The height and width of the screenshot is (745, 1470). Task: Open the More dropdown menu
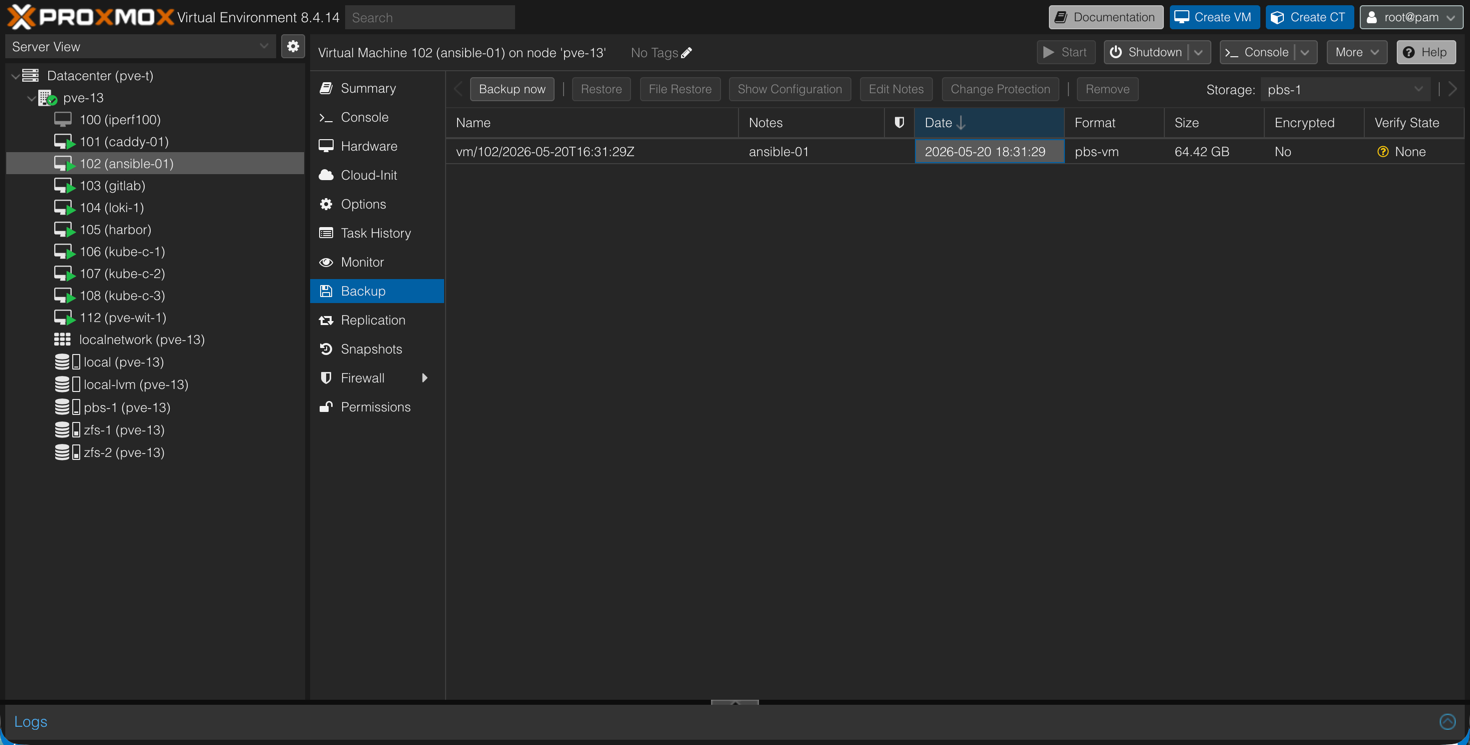point(1356,52)
